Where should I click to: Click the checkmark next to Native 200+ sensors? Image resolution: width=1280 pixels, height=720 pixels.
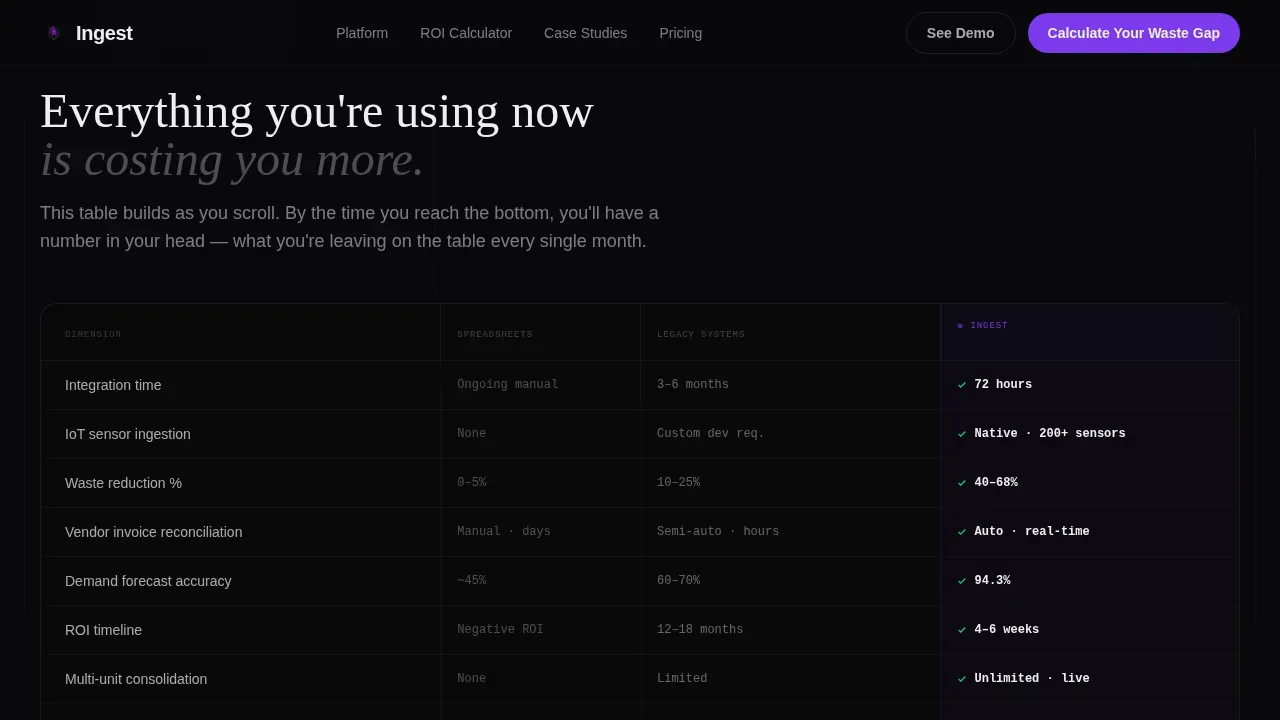click(x=962, y=434)
